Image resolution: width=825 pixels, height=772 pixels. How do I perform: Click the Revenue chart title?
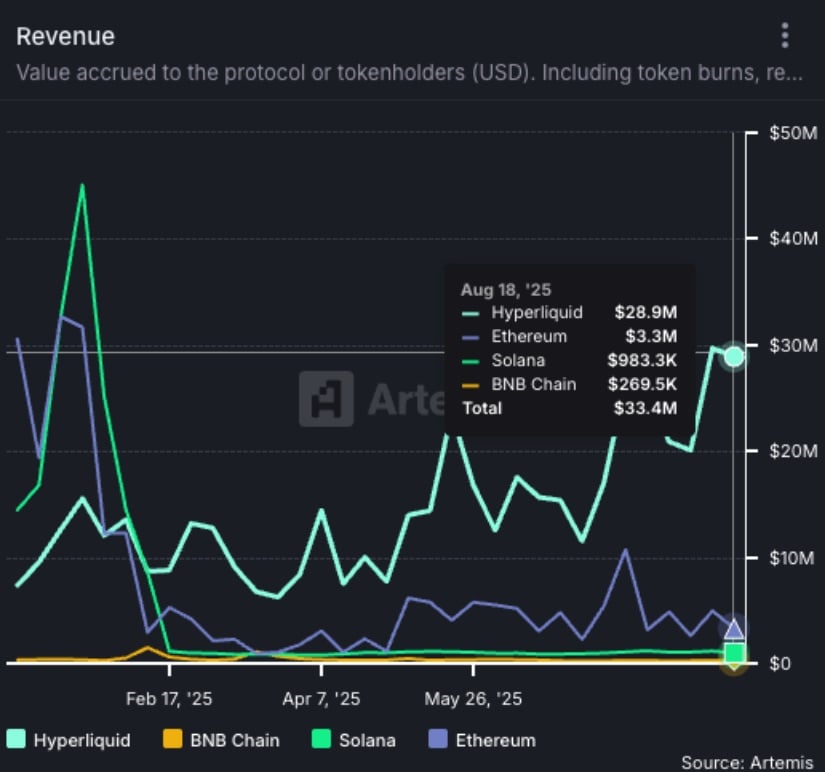point(65,36)
